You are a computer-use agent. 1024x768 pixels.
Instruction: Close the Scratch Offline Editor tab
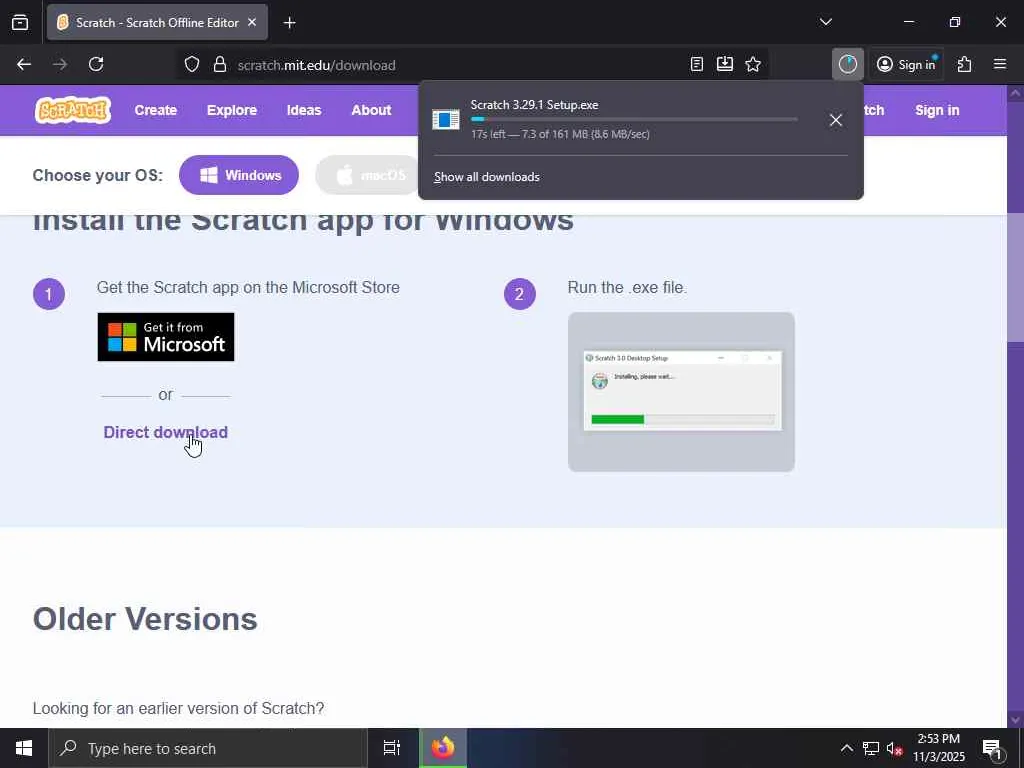click(x=252, y=22)
